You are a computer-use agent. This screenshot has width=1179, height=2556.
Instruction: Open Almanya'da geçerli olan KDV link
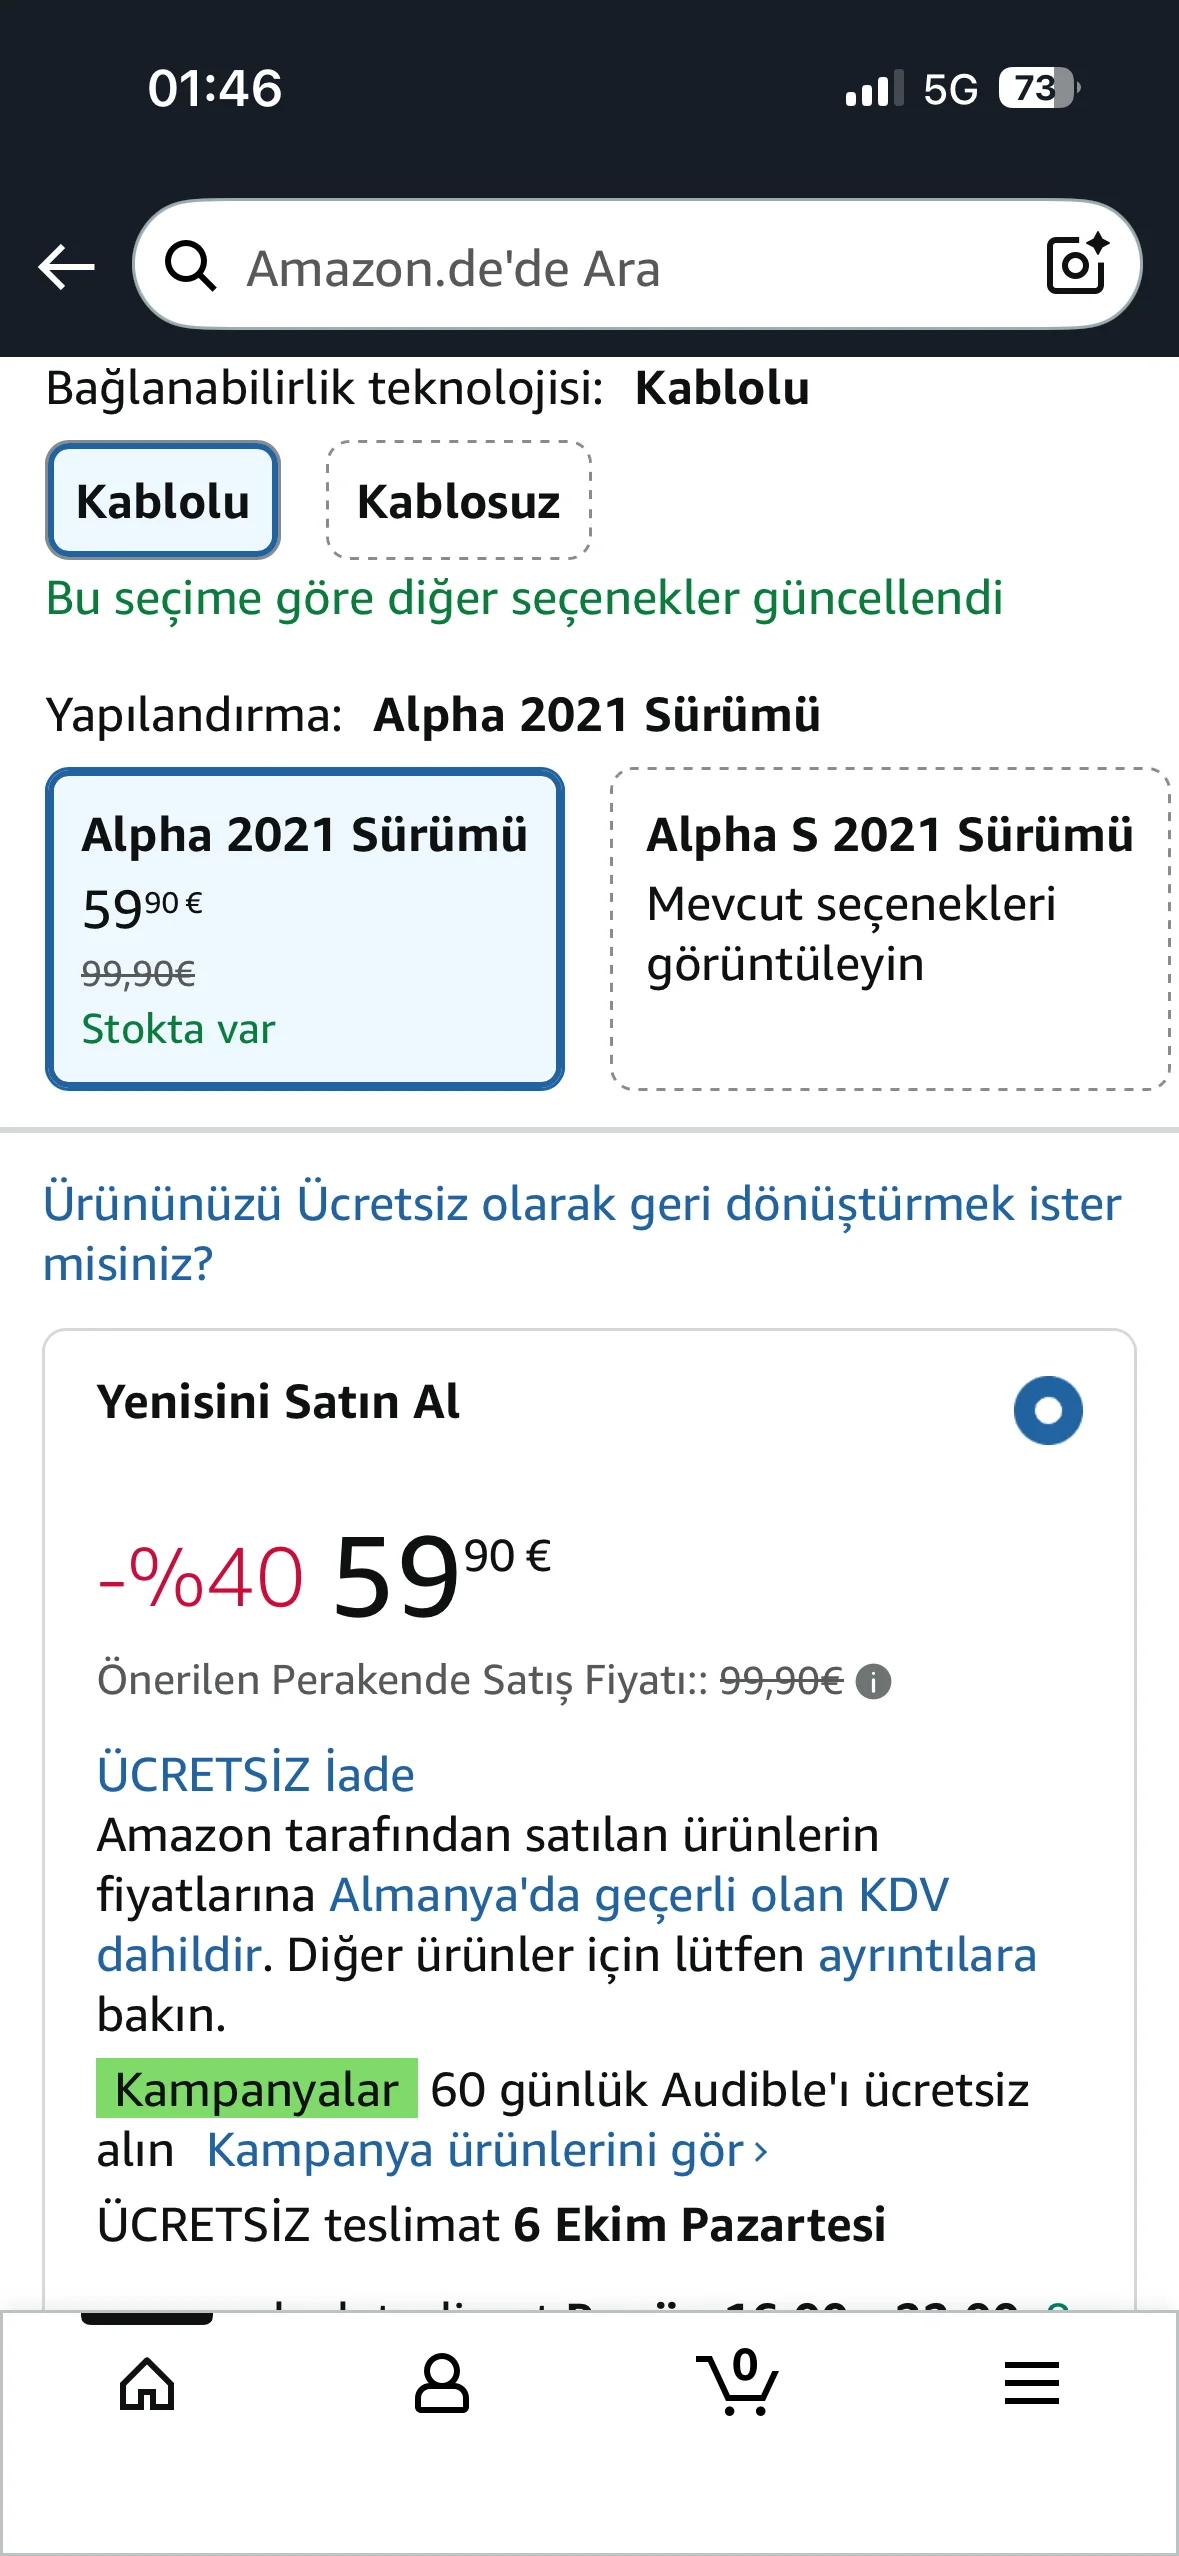(x=639, y=1895)
